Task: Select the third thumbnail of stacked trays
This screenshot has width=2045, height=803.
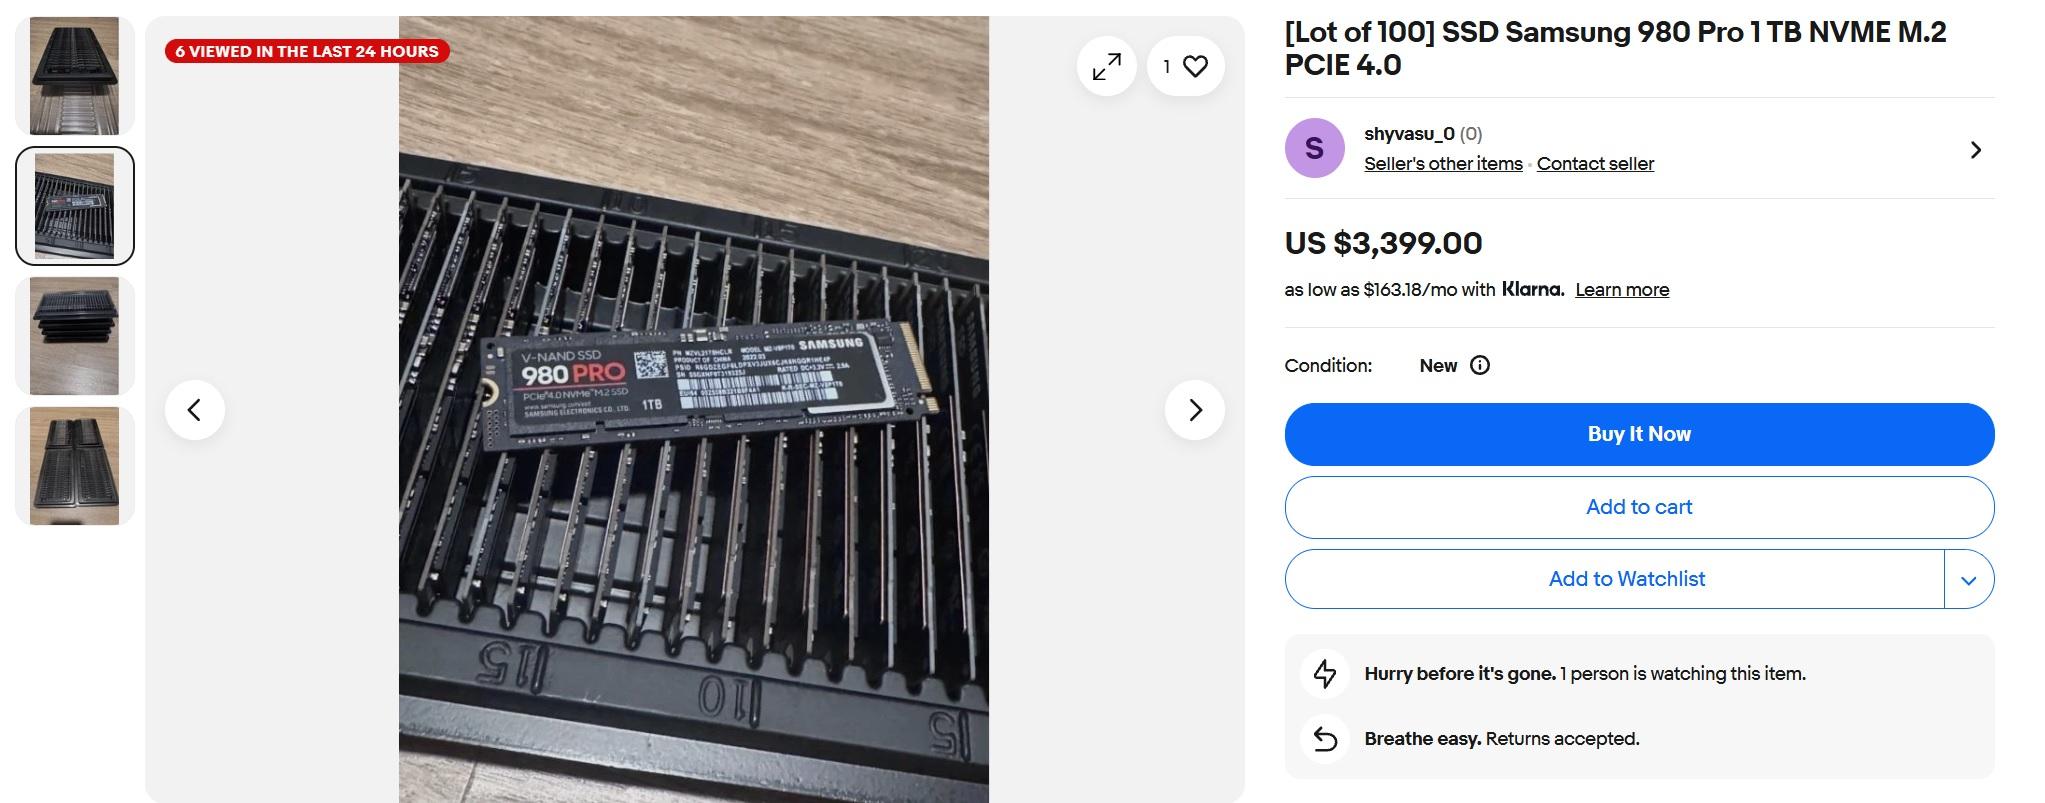Action: [x=75, y=336]
